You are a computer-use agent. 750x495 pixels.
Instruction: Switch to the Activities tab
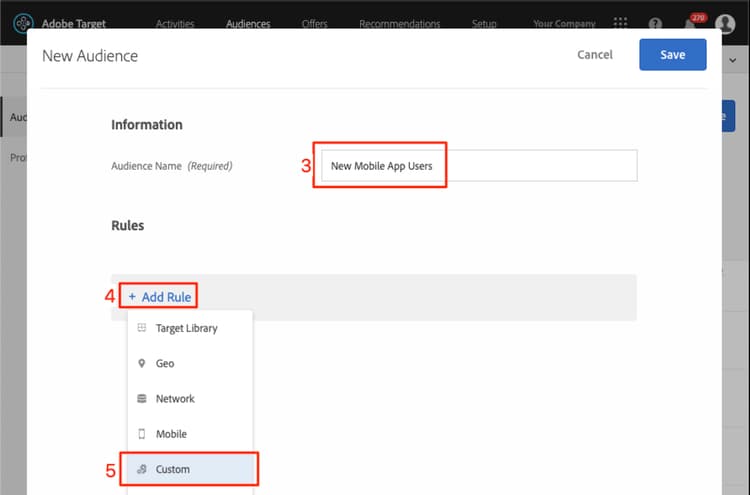pyautogui.click(x=176, y=23)
